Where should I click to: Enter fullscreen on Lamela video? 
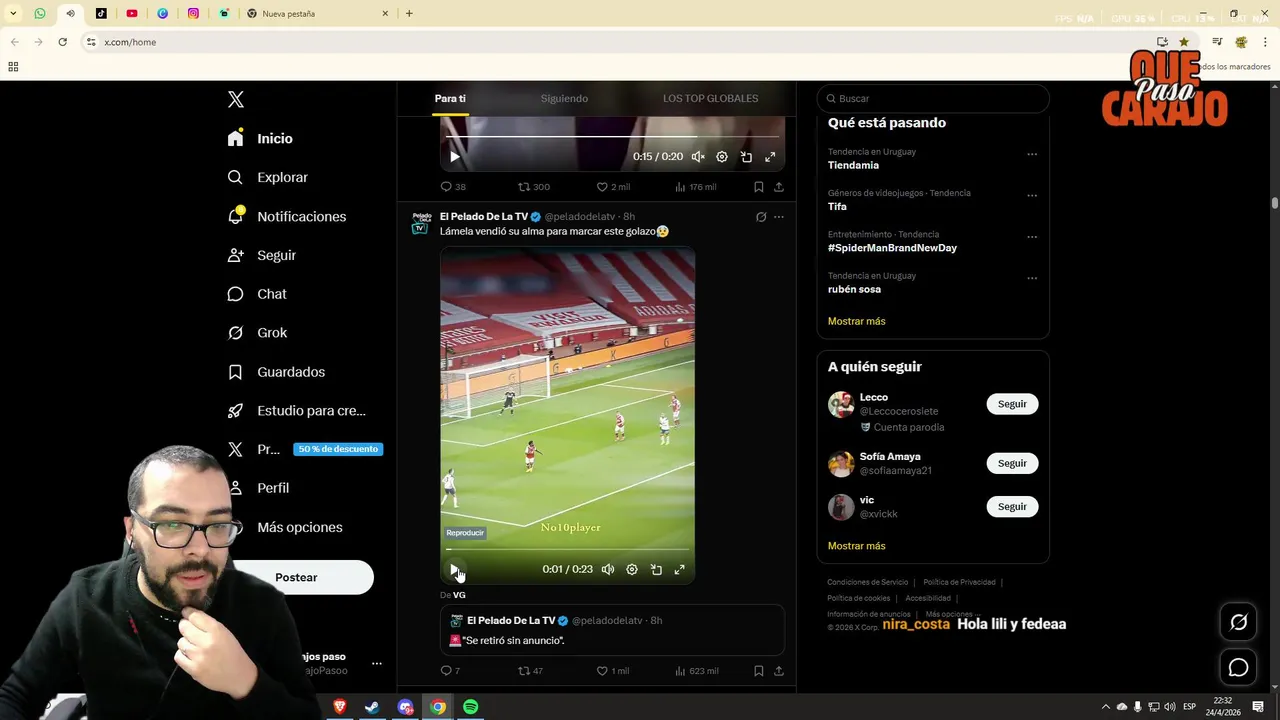tap(680, 569)
